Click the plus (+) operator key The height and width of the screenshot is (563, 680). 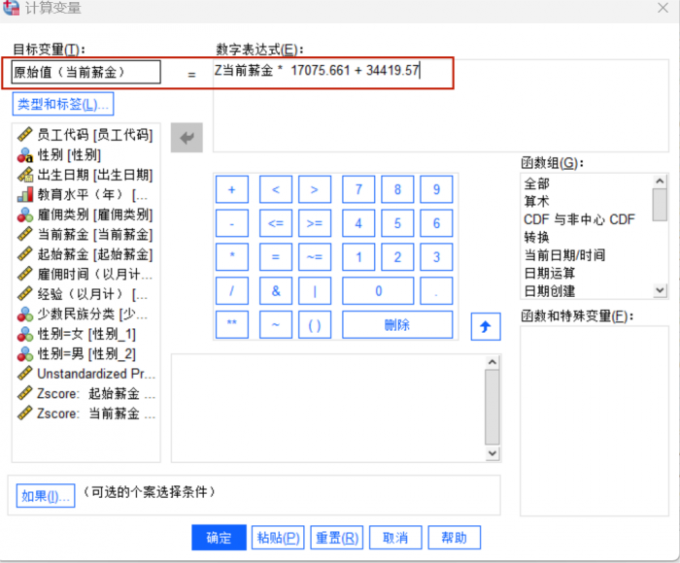[232, 190]
